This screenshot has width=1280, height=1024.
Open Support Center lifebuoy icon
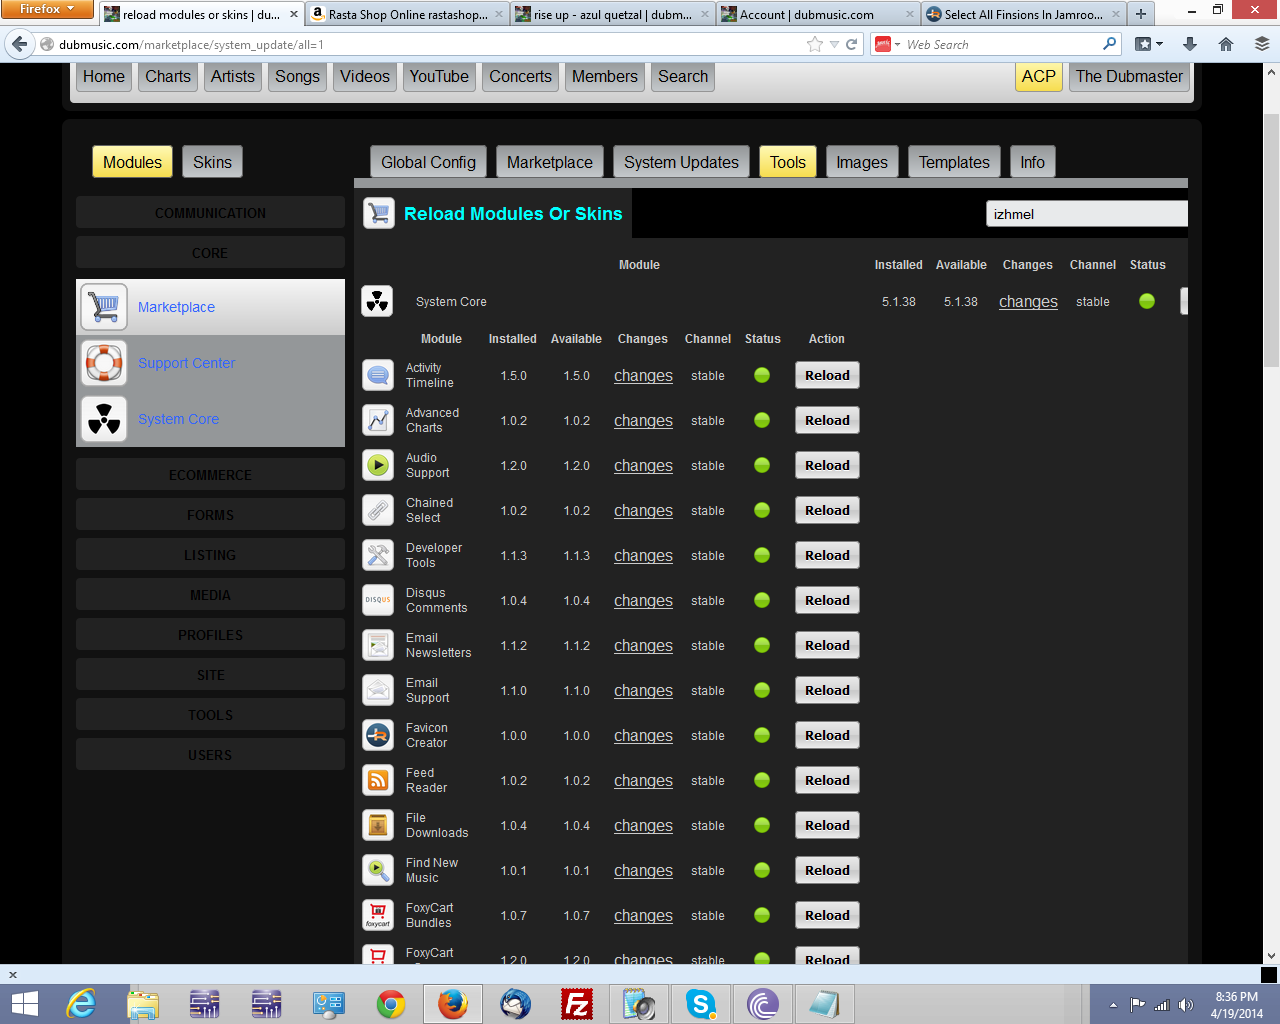tap(104, 363)
